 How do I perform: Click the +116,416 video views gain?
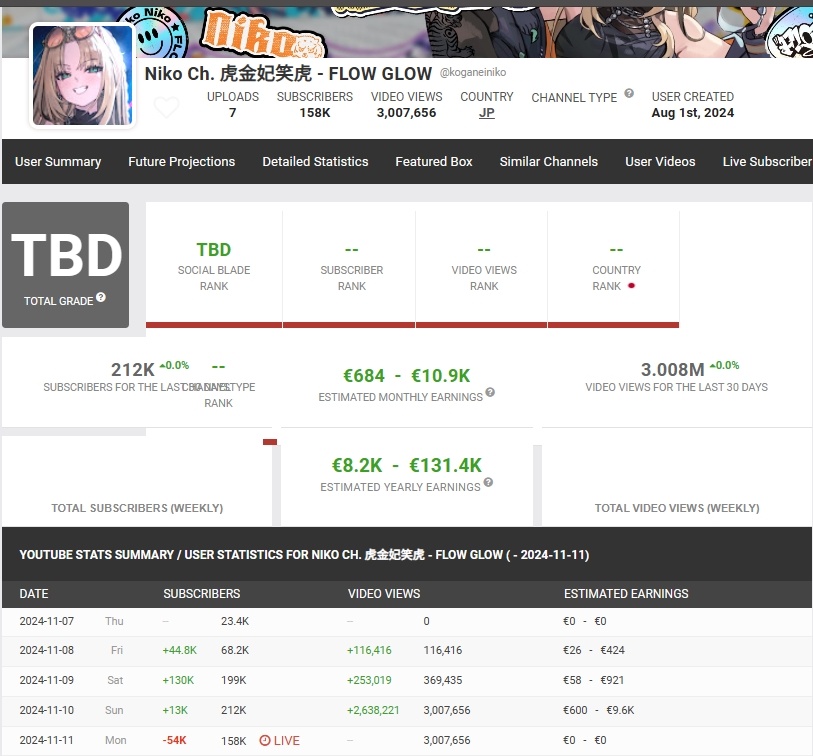coord(369,650)
